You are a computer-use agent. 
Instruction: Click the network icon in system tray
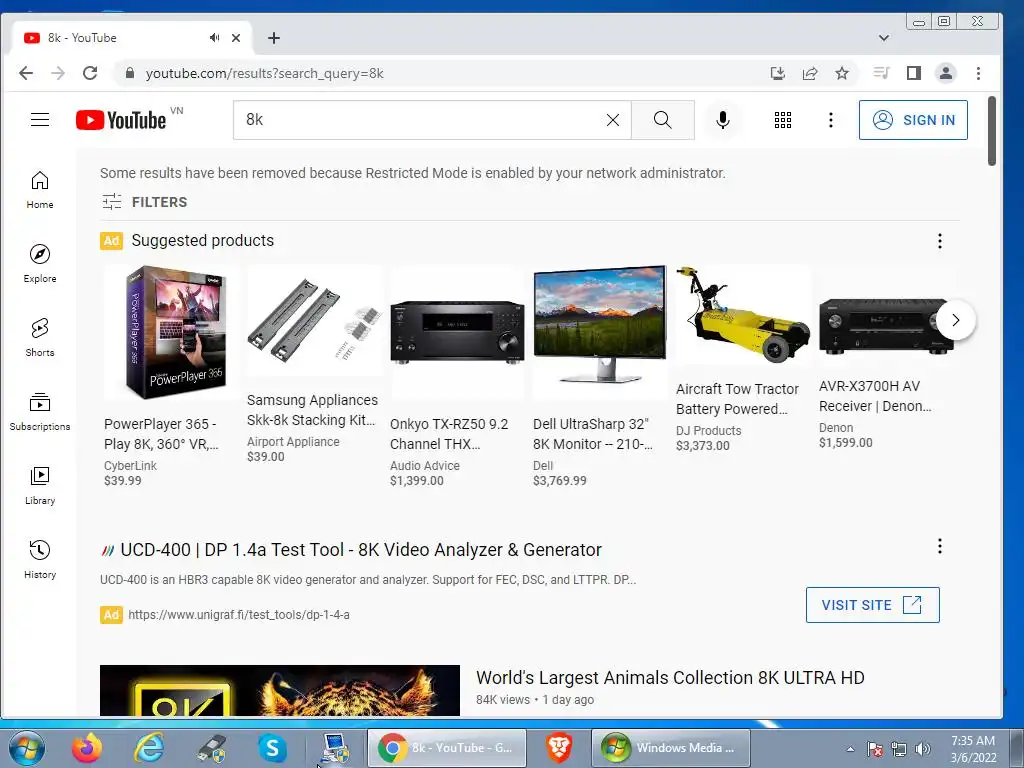pyautogui.click(x=899, y=749)
